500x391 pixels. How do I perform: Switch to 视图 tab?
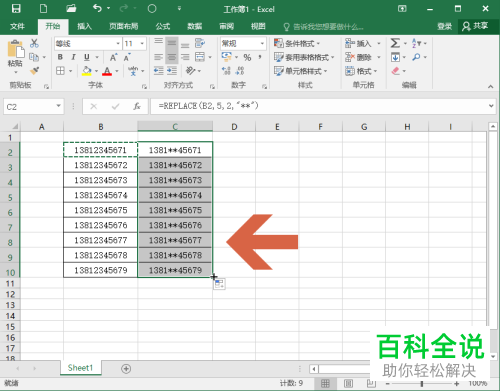pos(258,26)
